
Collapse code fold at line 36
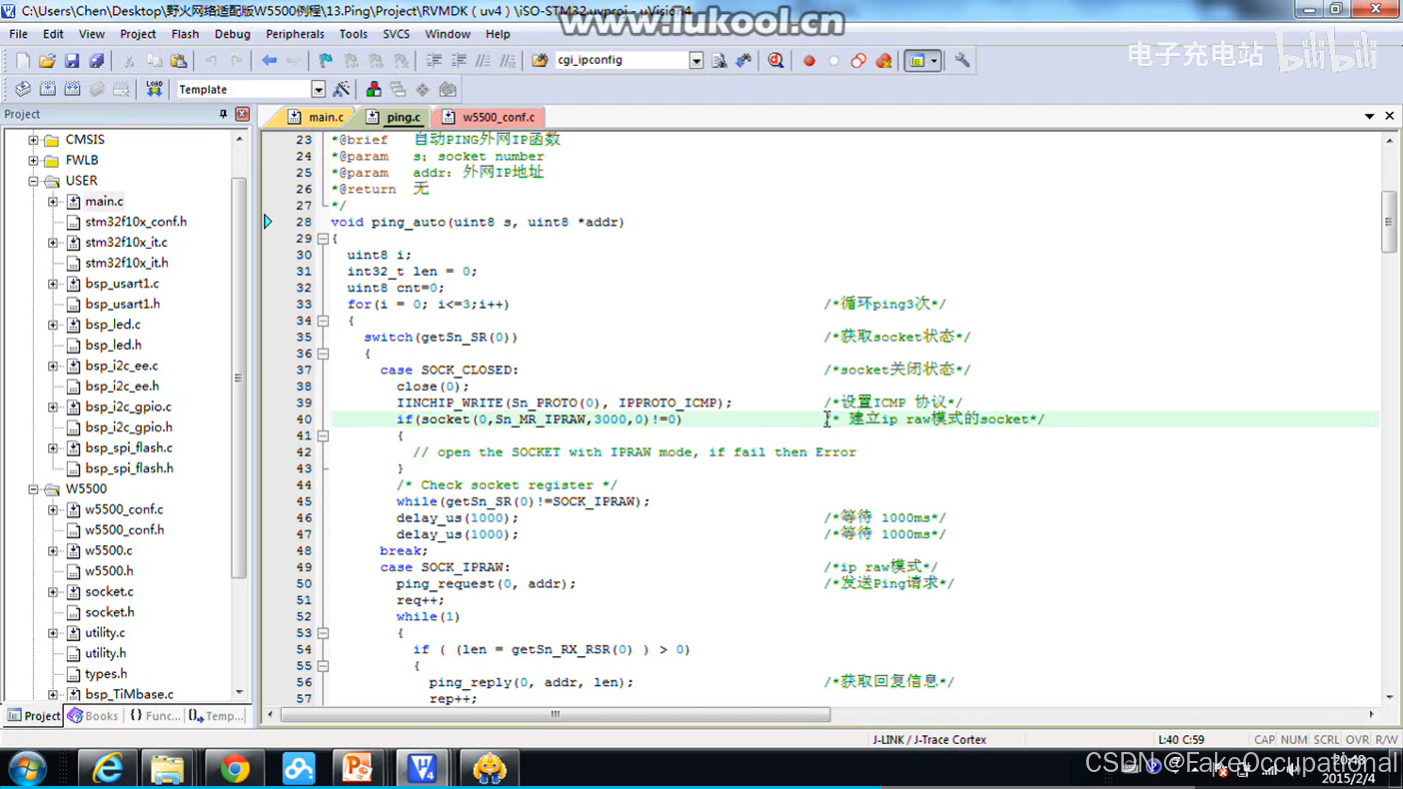click(x=323, y=354)
